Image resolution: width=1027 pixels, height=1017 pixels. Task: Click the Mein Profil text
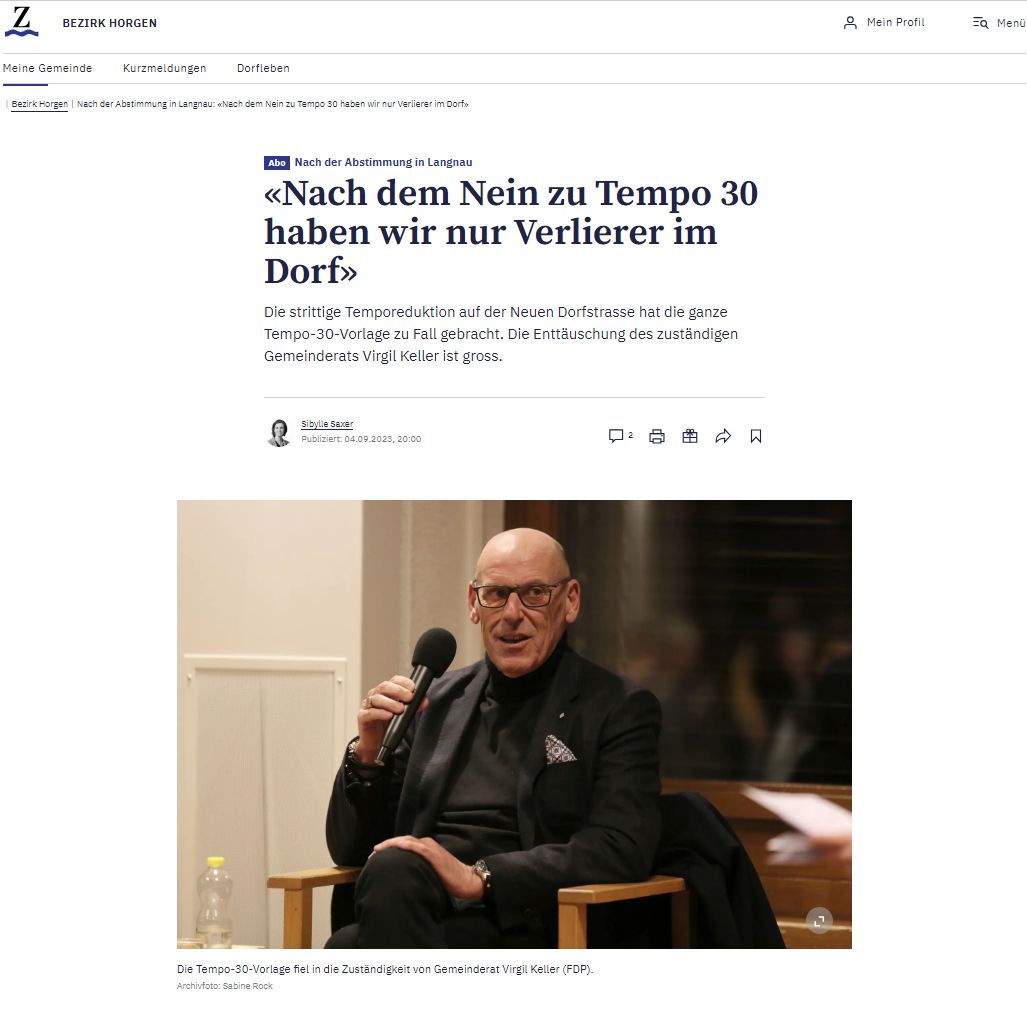895,22
